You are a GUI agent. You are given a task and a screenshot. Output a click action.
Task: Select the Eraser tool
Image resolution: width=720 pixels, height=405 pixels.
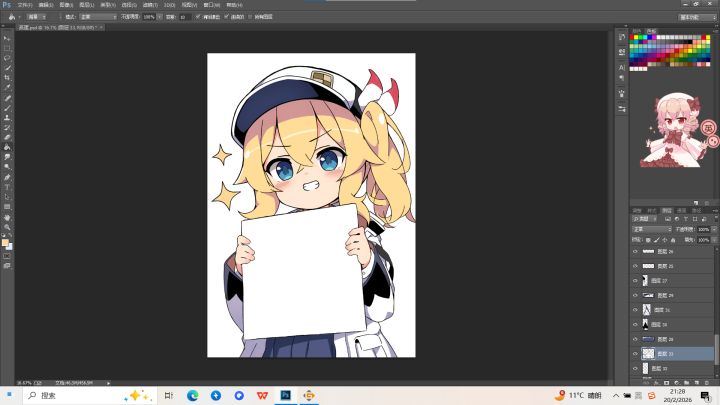7,137
